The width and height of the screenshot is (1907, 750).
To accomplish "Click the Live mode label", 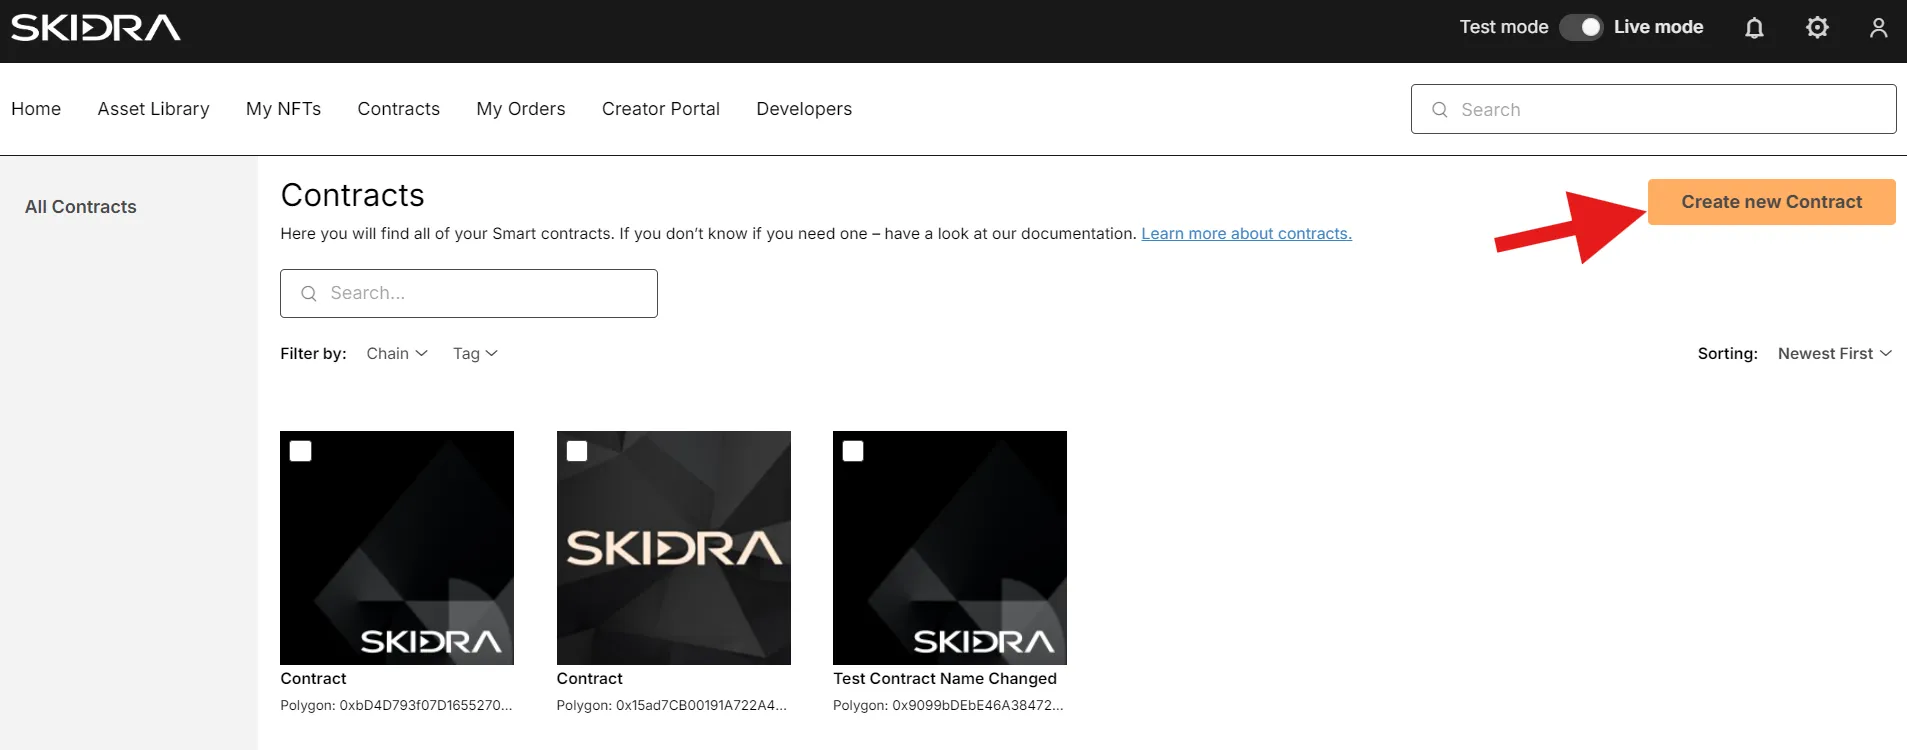I will [x=1658, y=27].
